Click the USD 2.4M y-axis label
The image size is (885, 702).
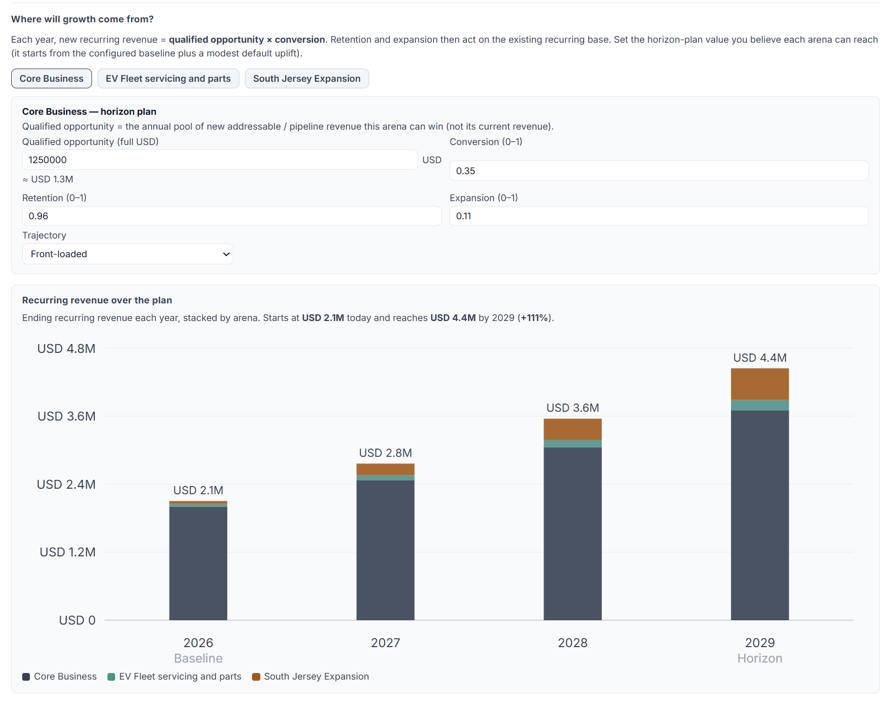coord(66,485)
